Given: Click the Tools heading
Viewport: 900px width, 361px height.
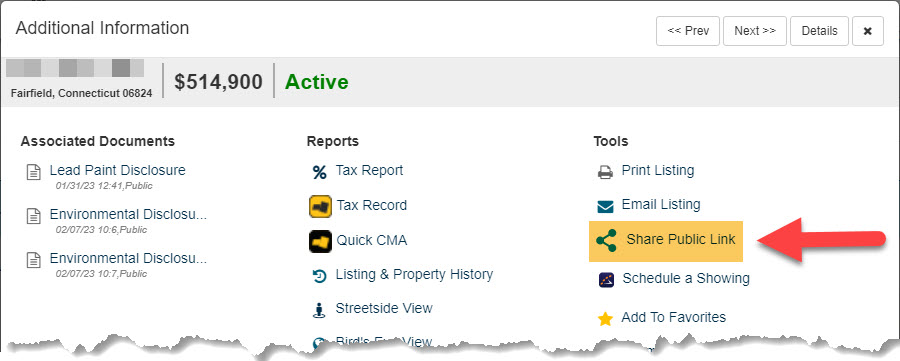Looking at the screenshot, I should coord(611,141).
